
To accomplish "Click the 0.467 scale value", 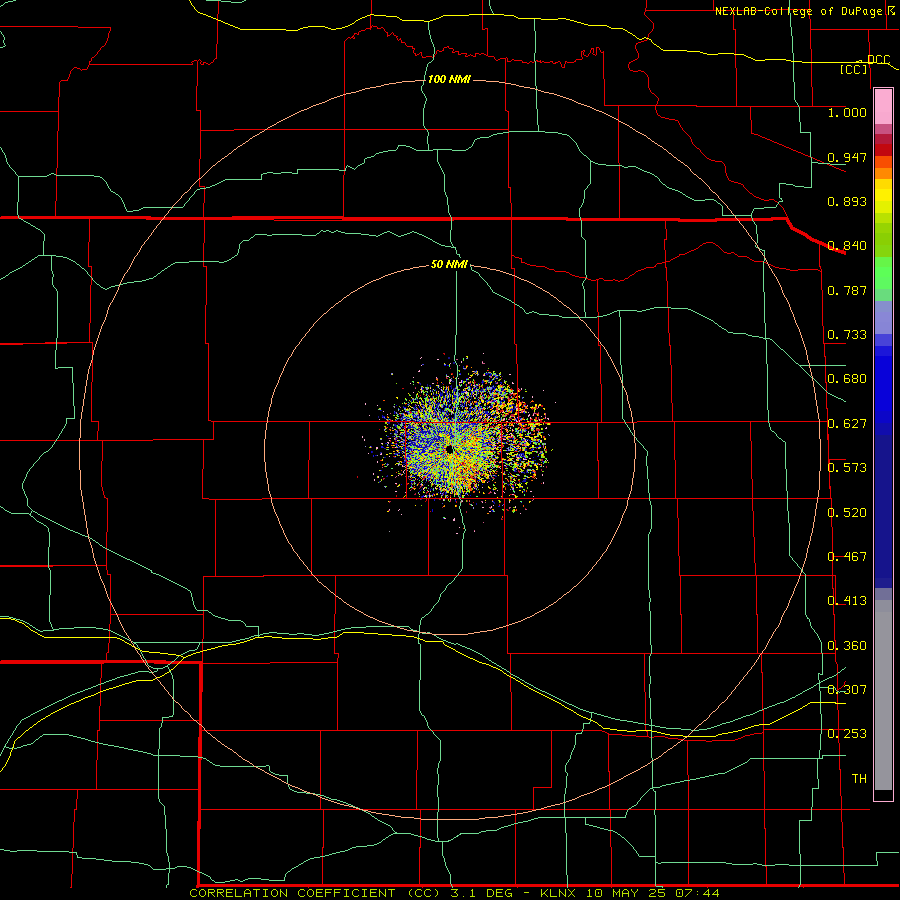I will [x=847, y=557].
